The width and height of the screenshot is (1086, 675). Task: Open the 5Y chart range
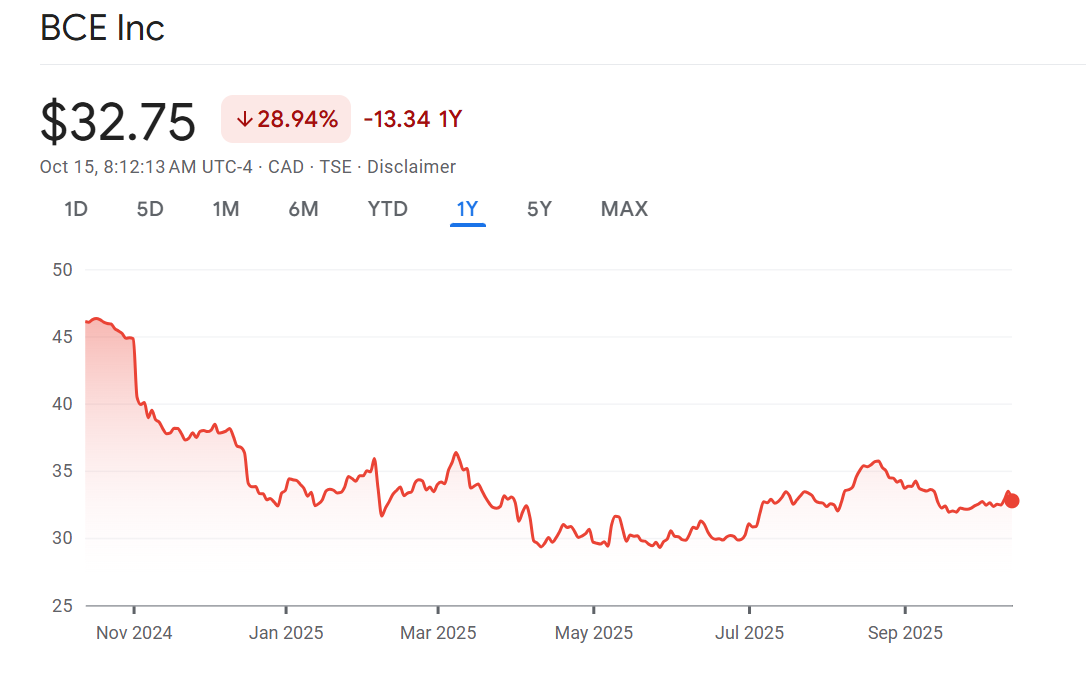pos(539,209)
